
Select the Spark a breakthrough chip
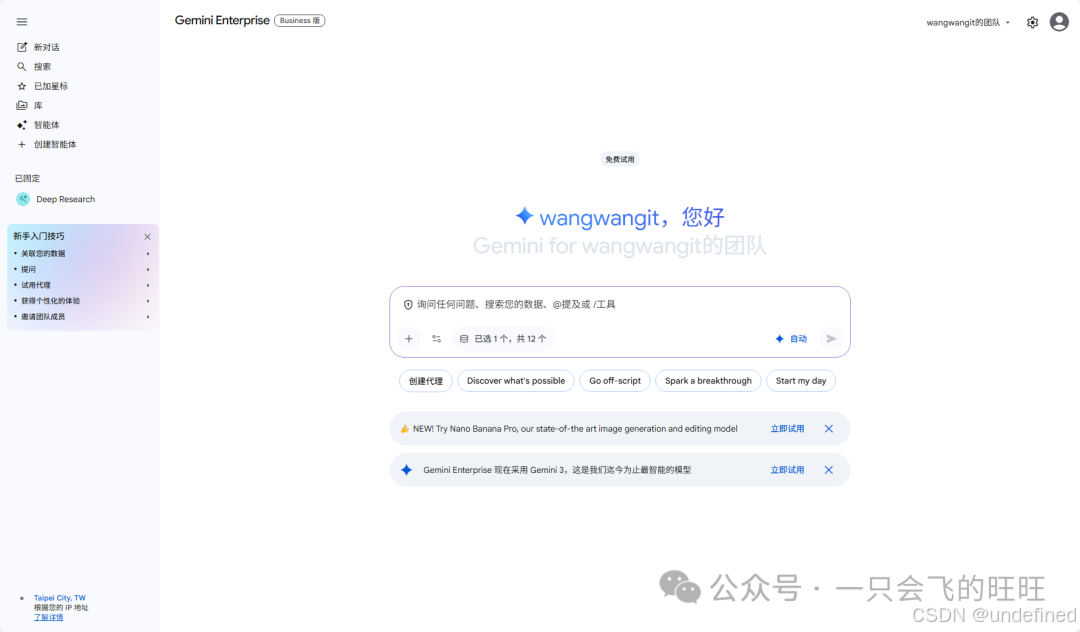pos(708,381)
